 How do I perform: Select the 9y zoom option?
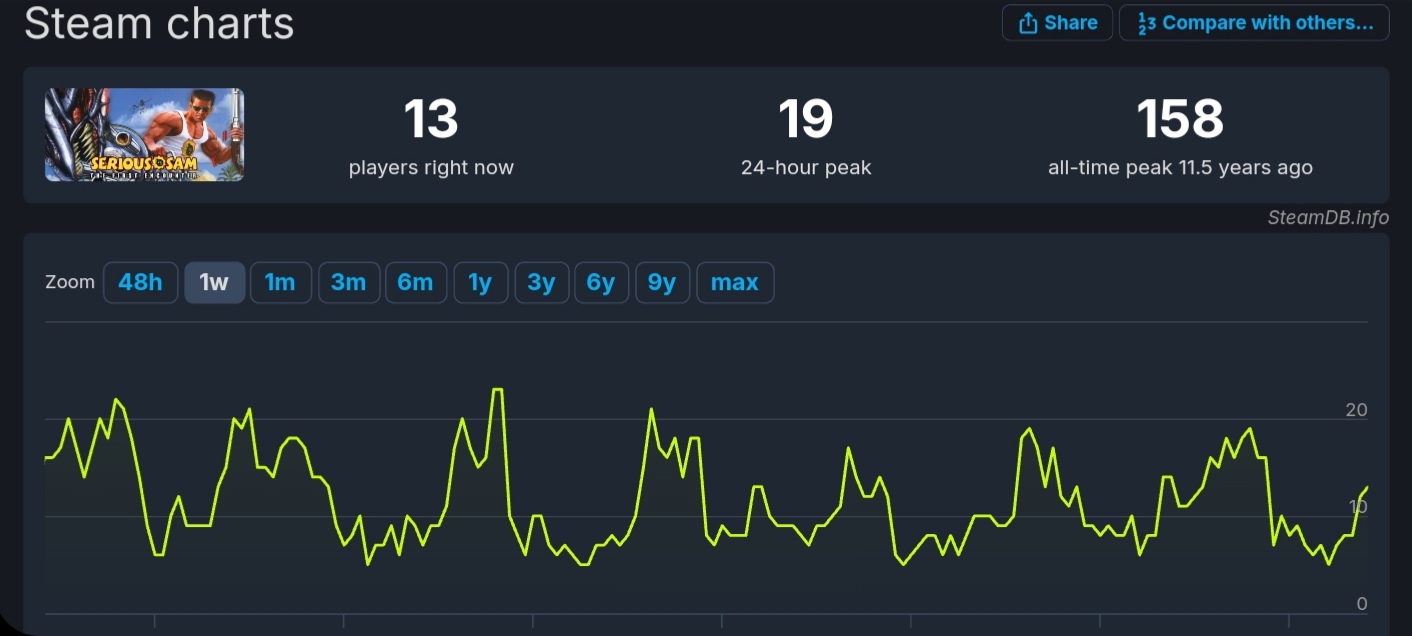(662, 282)
